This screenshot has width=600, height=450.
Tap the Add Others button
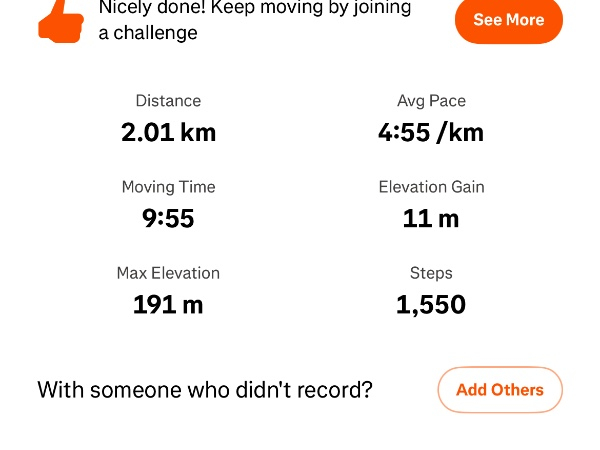[x=500, y=390]
